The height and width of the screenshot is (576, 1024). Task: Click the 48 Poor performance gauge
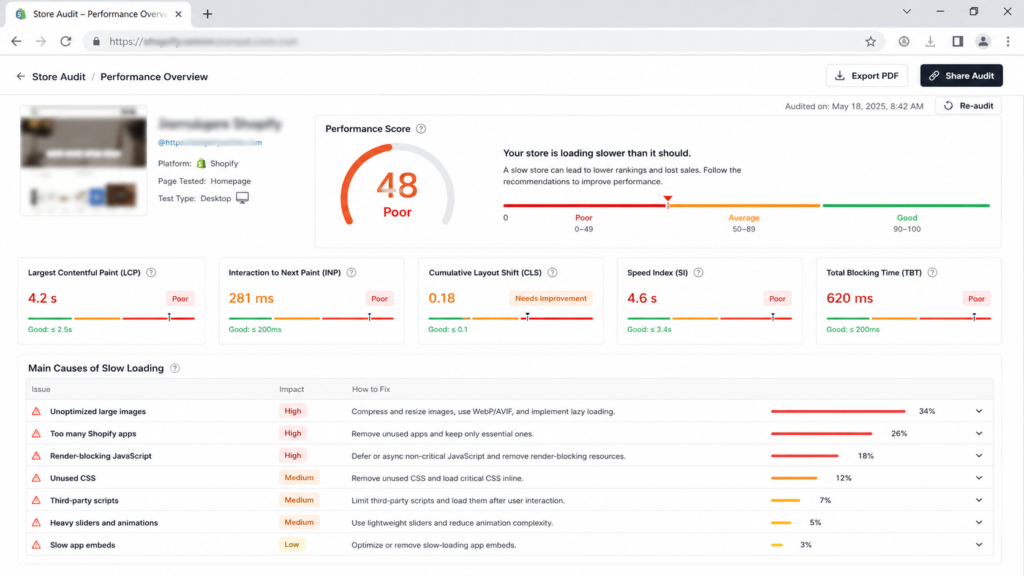(x=397, y=186)
